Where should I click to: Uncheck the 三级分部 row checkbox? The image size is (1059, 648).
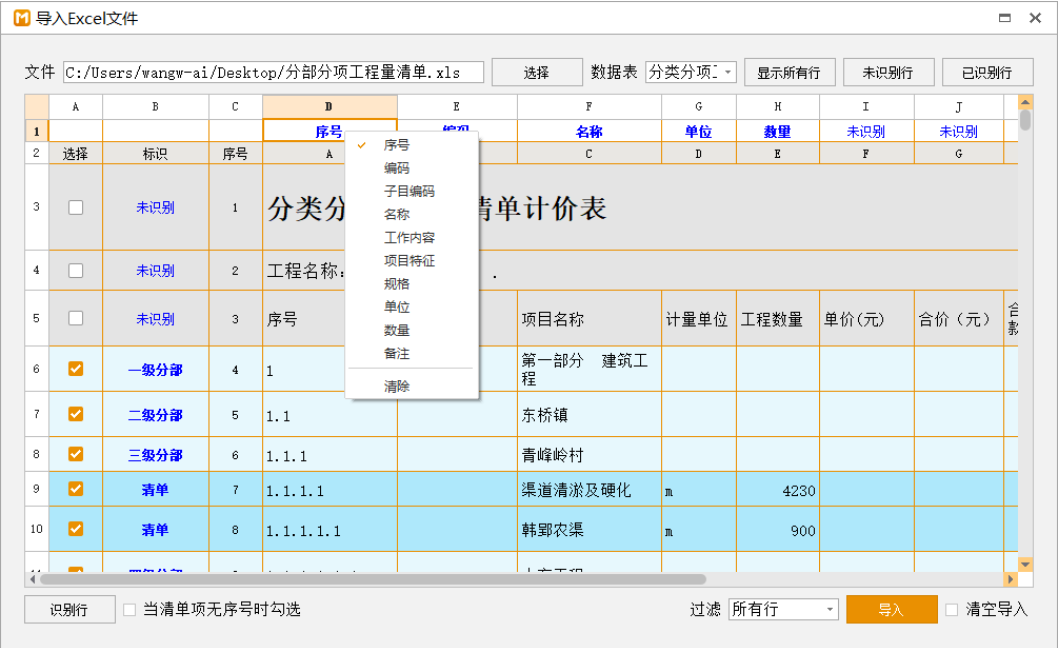pyautogui.click(x=76, y=454)
